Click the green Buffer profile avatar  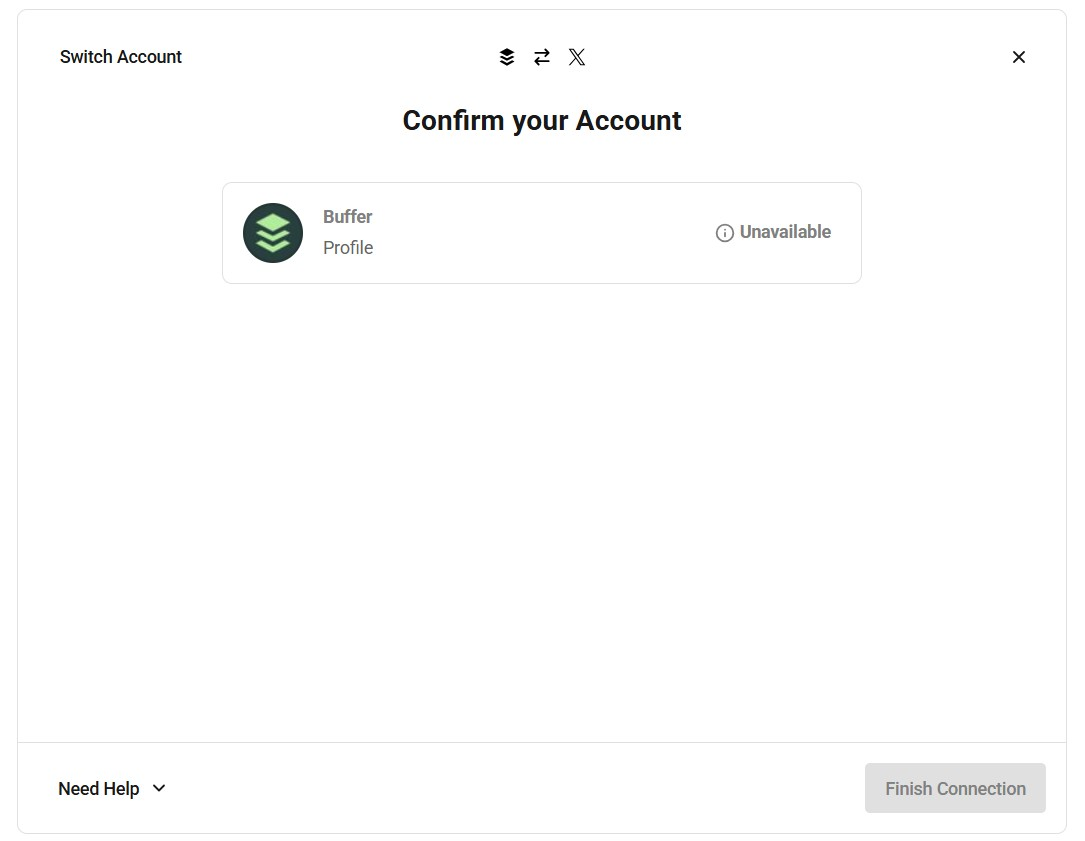(273, 232)
